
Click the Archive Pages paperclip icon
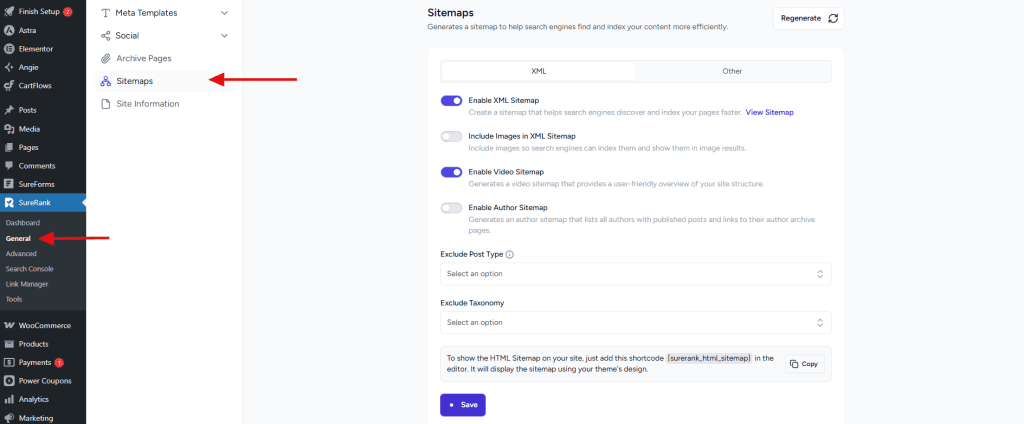[x=106, y=59]
